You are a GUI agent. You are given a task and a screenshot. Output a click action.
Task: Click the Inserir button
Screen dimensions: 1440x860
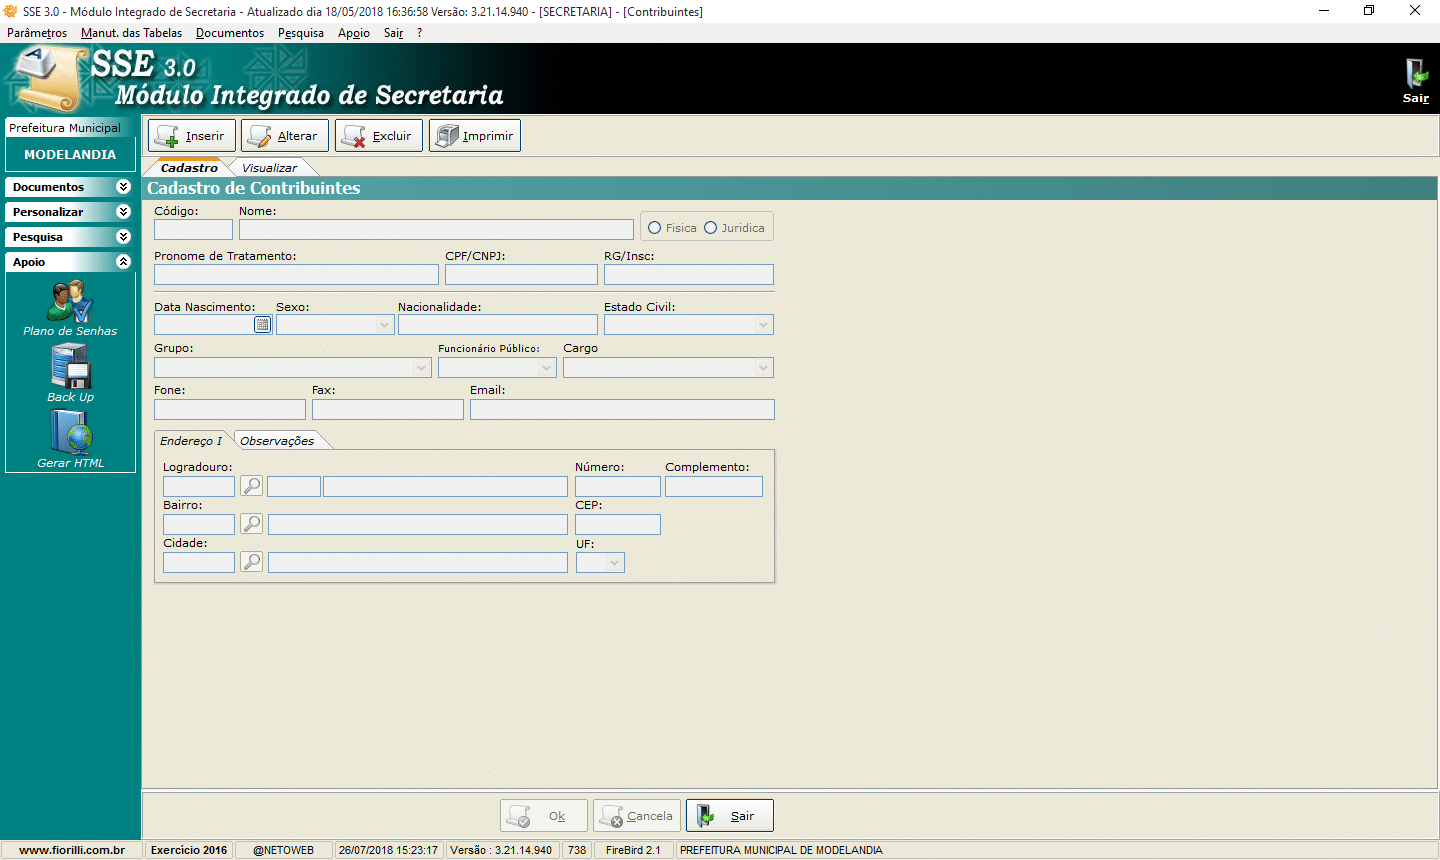point(192,136)
